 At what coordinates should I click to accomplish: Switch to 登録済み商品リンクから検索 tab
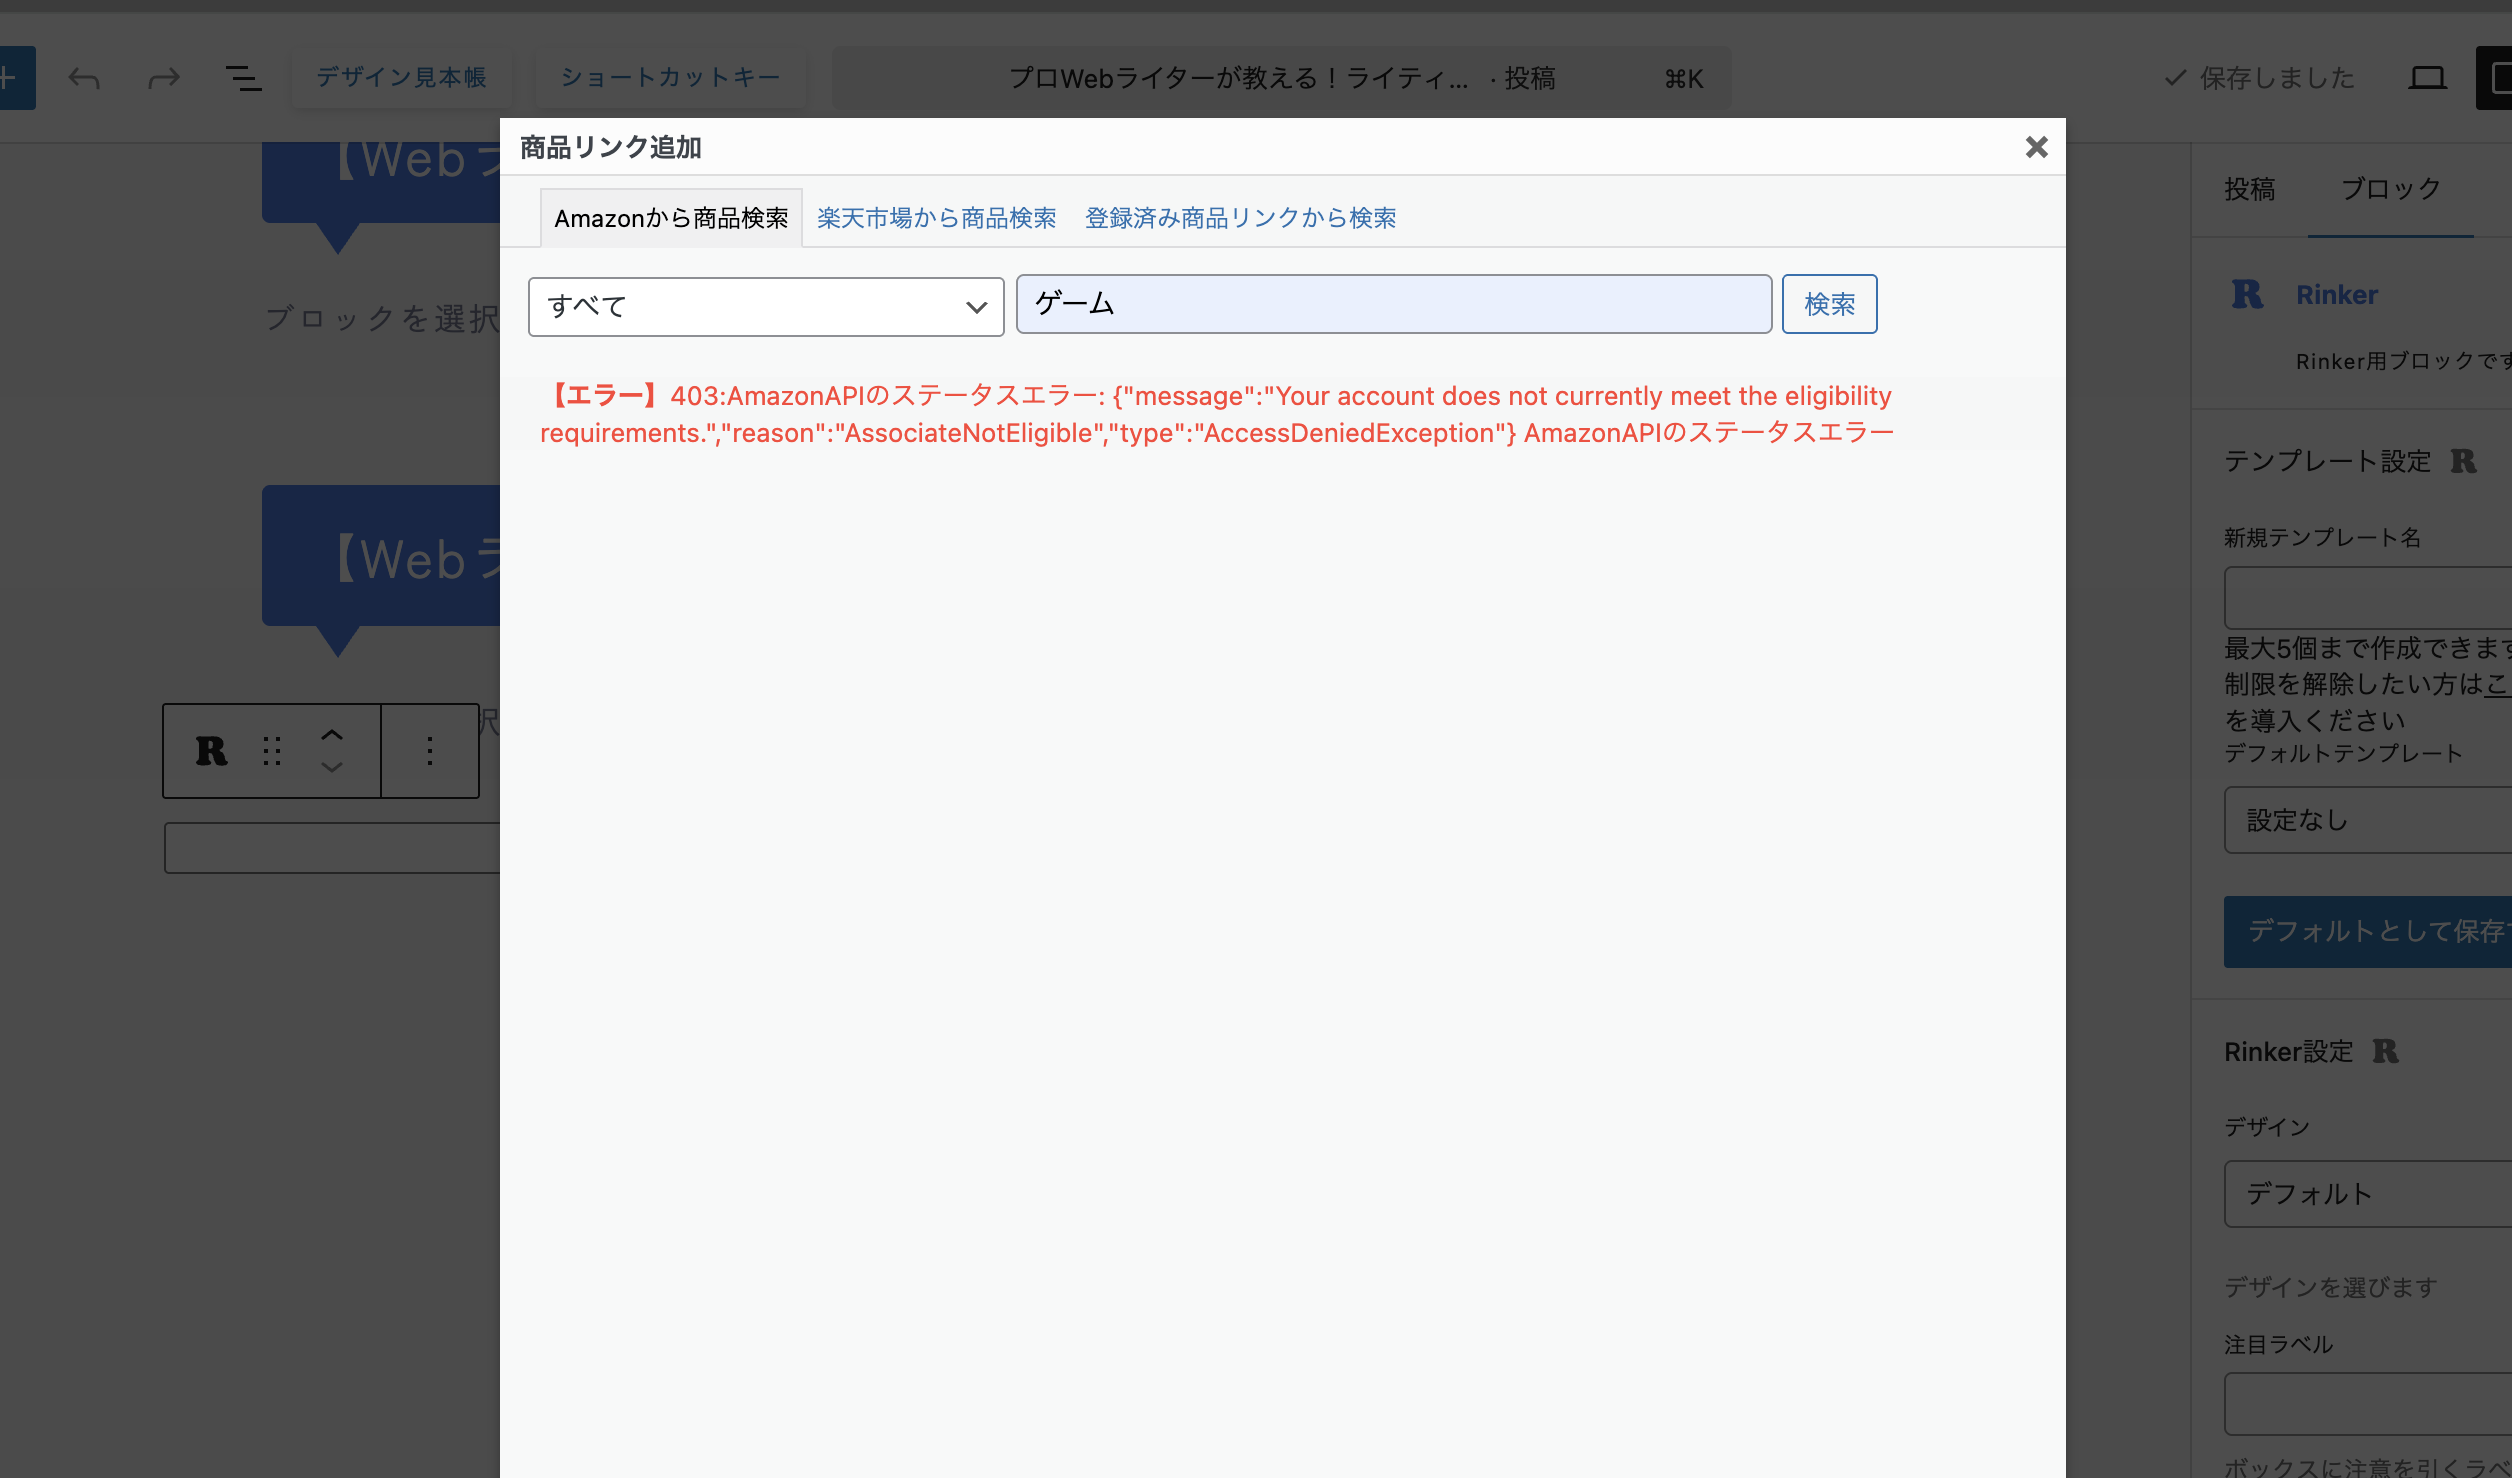[1240, 218]
